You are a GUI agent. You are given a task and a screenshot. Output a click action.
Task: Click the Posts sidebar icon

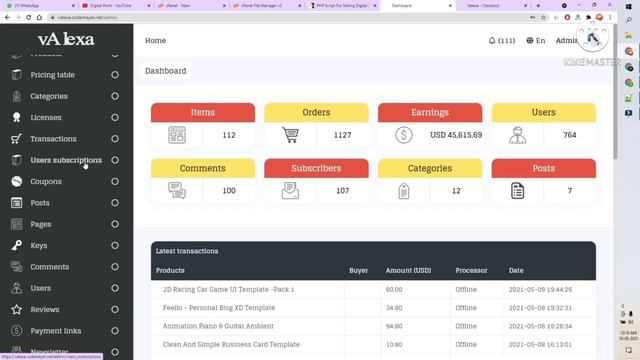click(16, 203)
